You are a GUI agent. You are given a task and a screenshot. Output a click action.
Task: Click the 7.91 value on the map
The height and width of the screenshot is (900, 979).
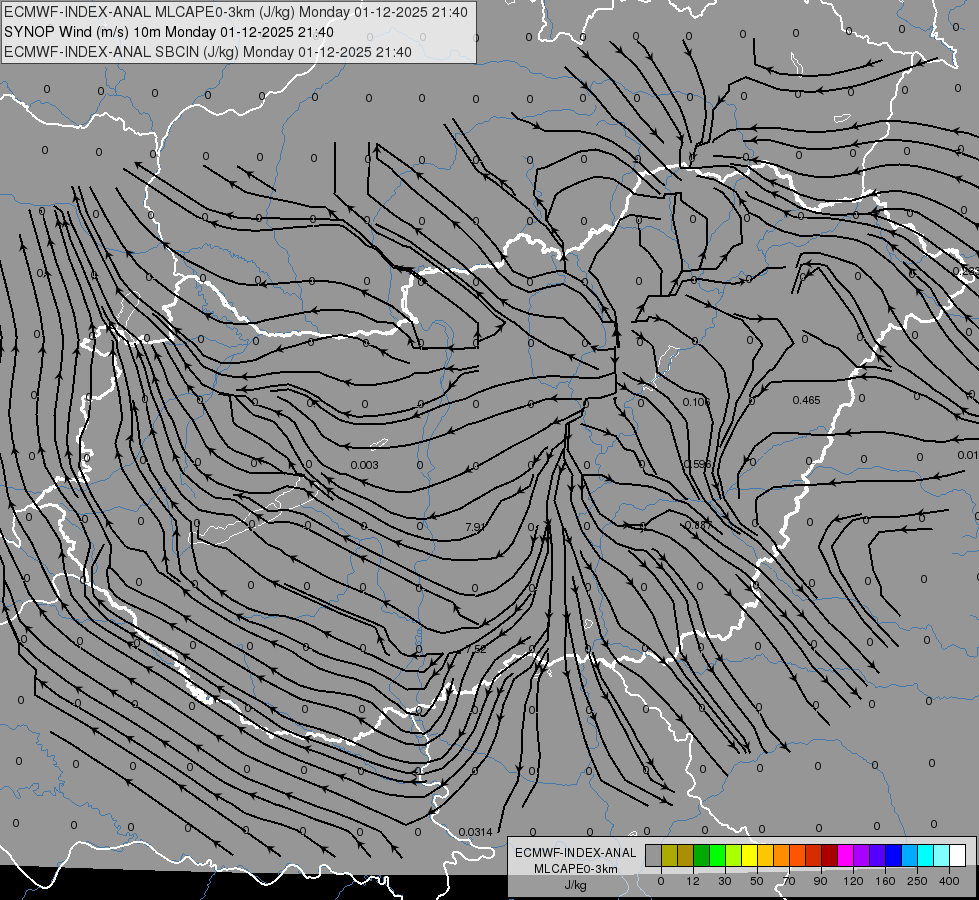click(x=475, y=527)
